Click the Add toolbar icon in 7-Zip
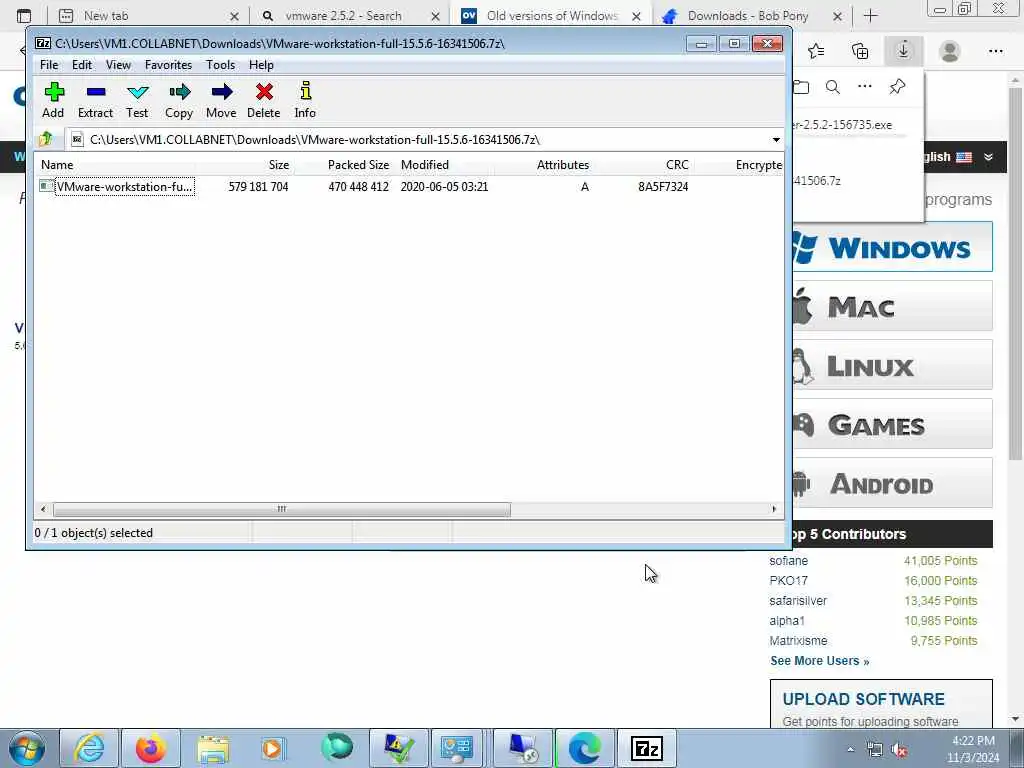Viewport: 1024px width, 768px height. click(54, 100)
